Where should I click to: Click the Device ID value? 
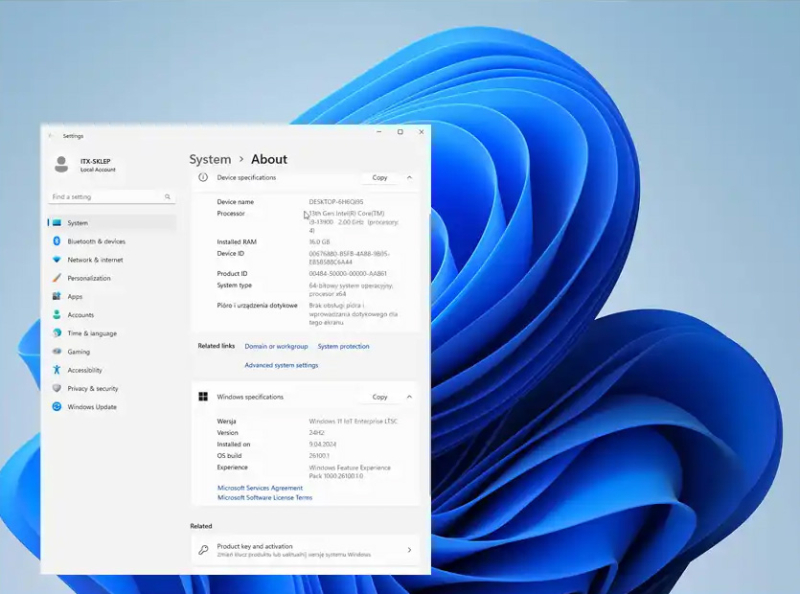point(349,258)
